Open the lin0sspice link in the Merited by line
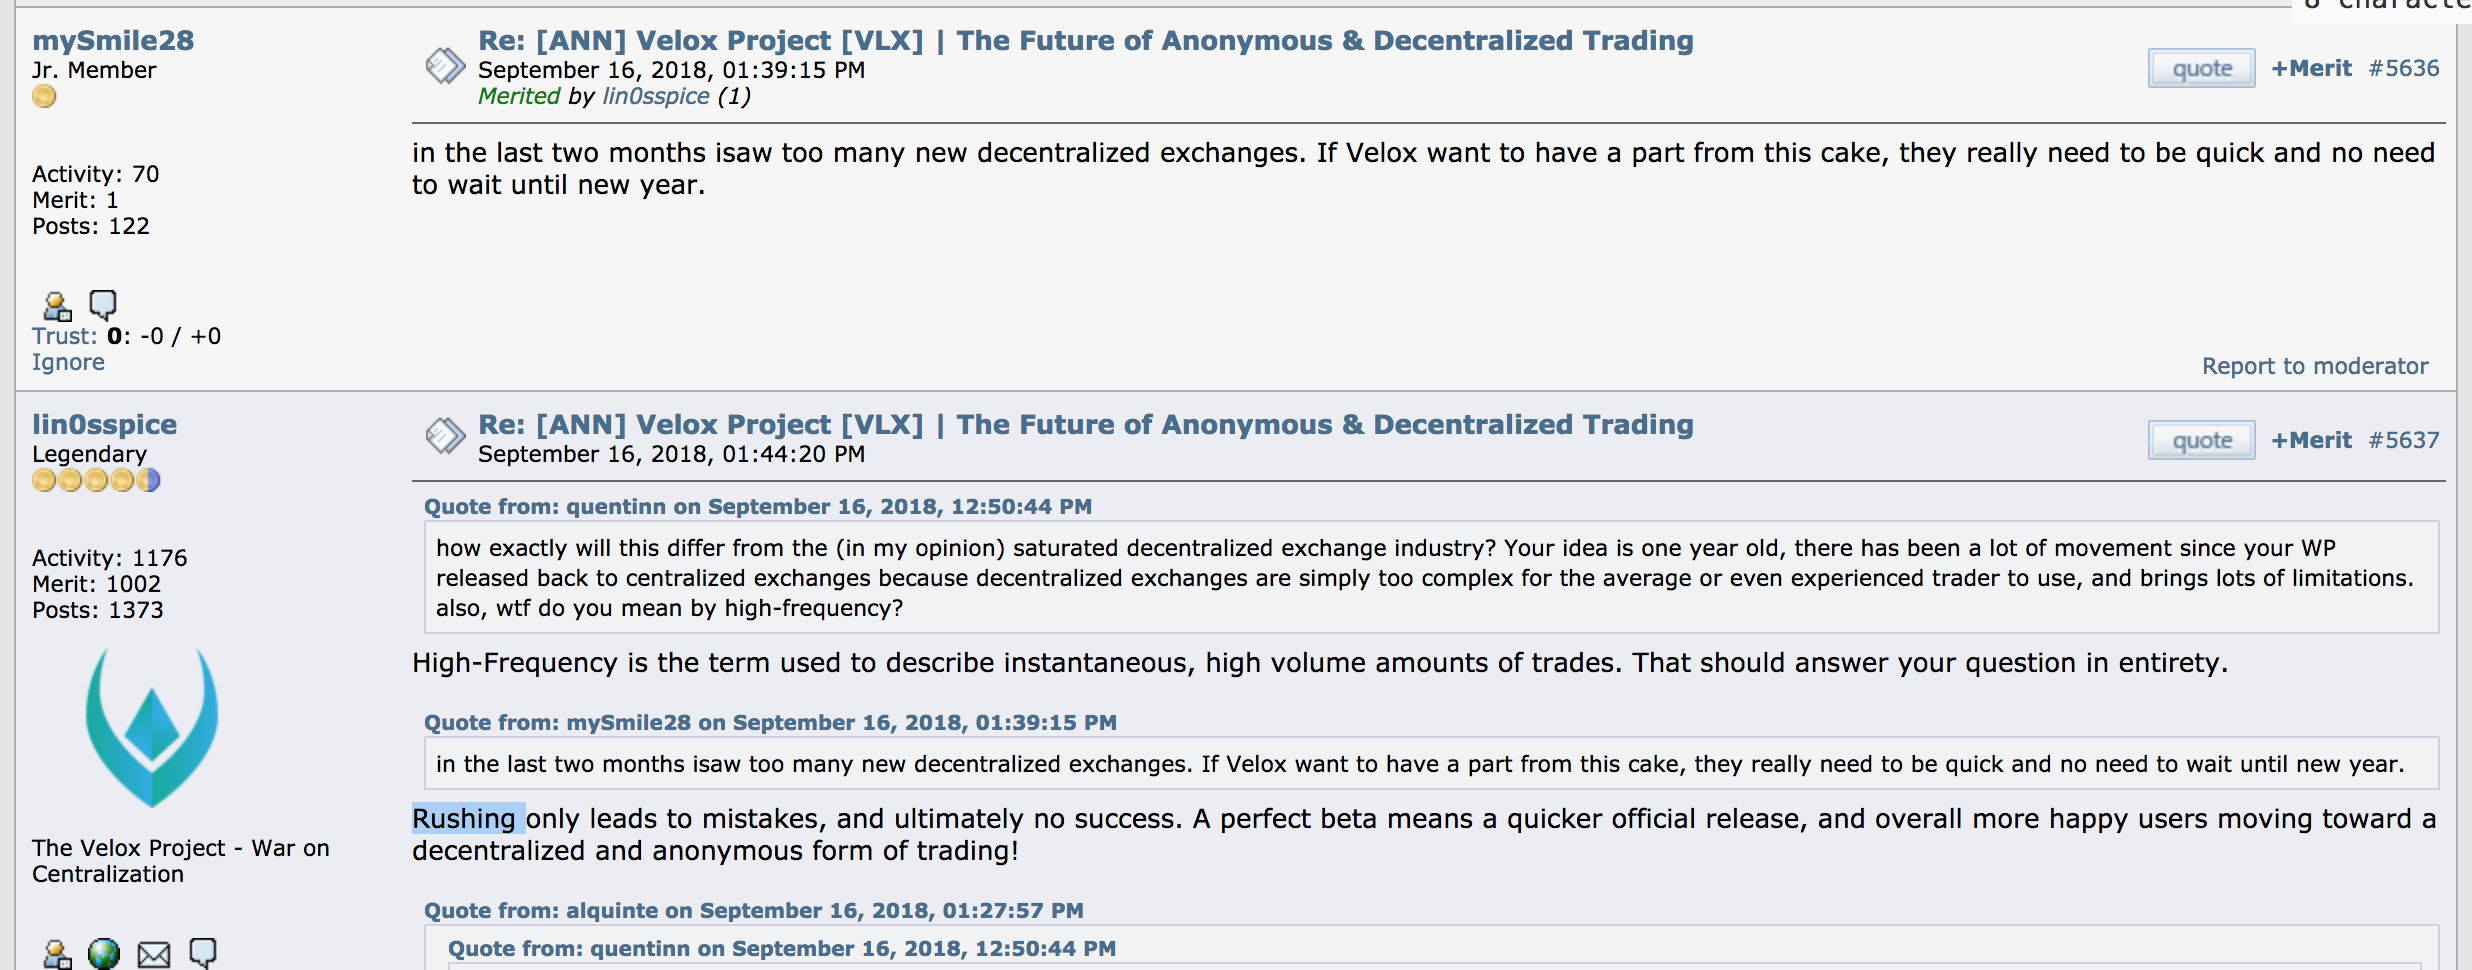Screen dimensions: 2472x970 (656, 96)
